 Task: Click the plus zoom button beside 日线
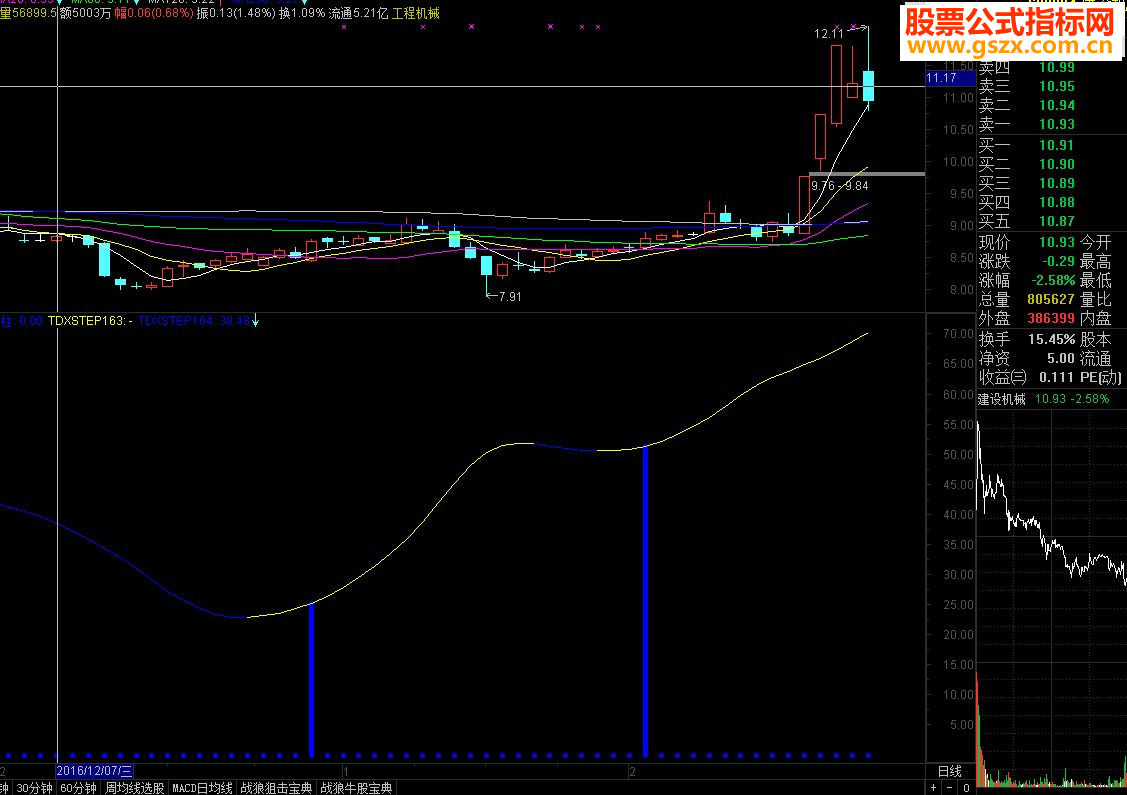pos(934,789)
